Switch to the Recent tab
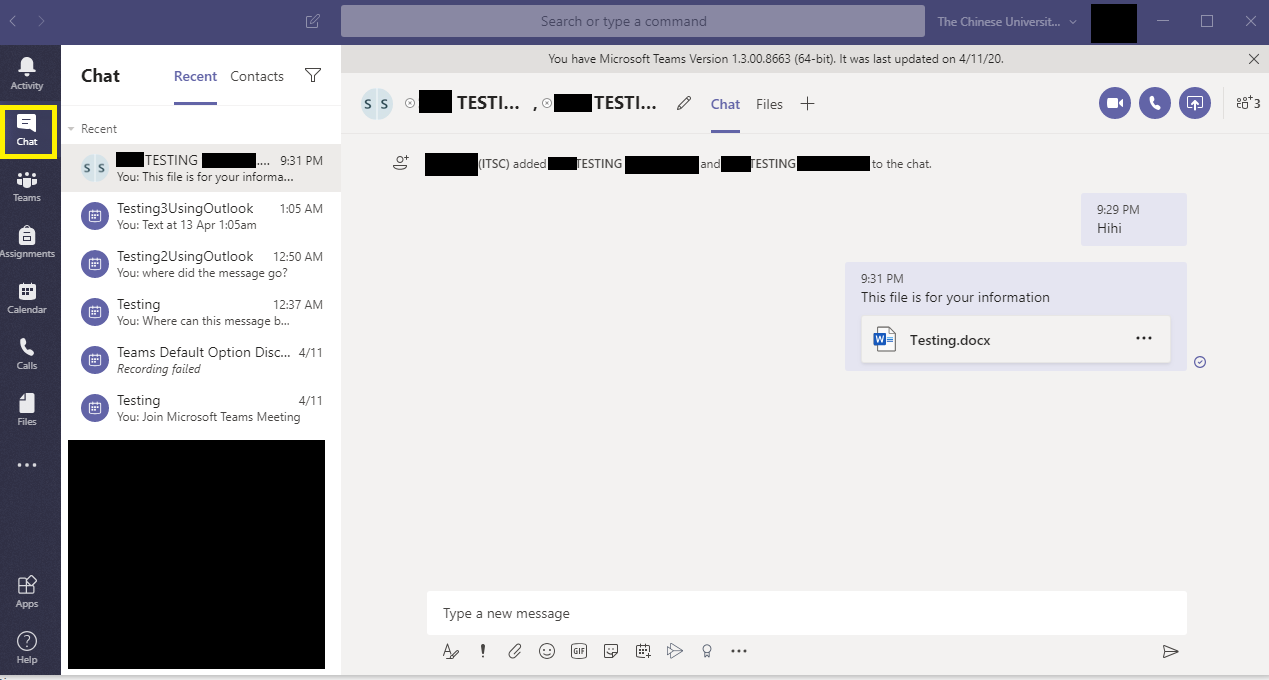The height and width of the screenshot is (680, 1269). tap(195, 76)
